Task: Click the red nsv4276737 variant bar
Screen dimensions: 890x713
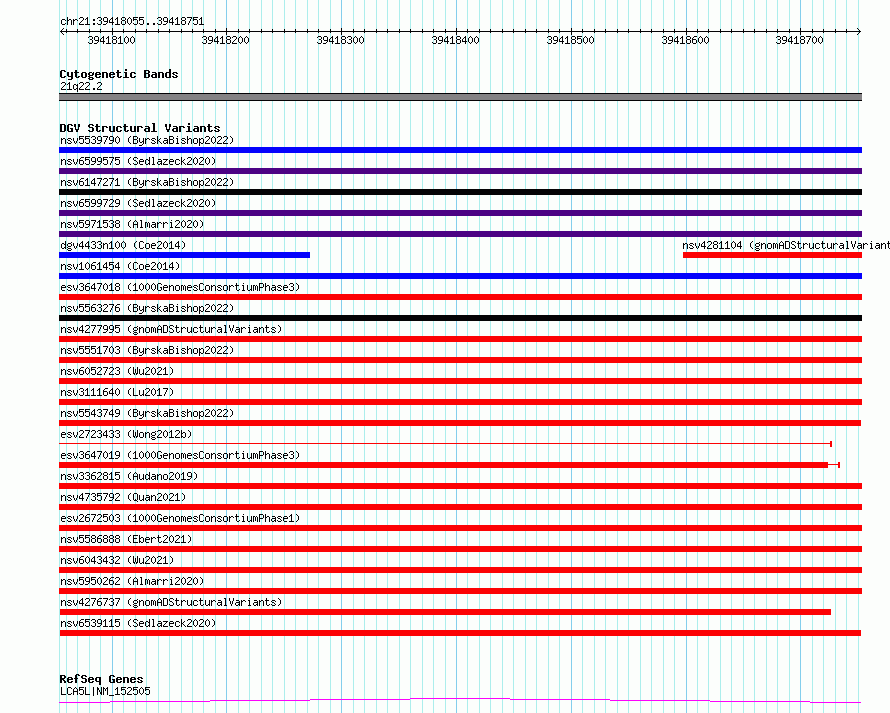Action: [445, 612]
